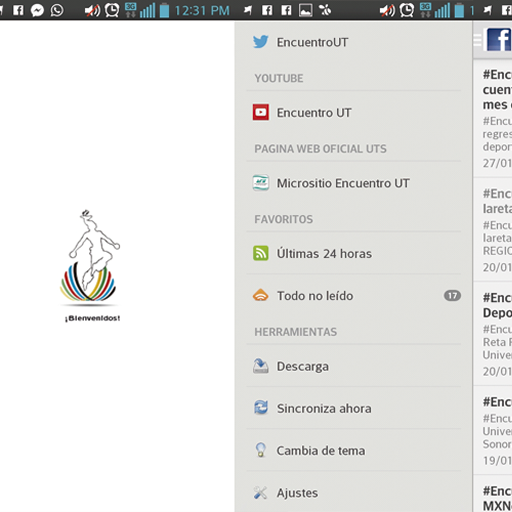Tap the orange feed icon beside Todo no leído
The width and height of the screenshot is (512, 512).
(x=261, y=296)
